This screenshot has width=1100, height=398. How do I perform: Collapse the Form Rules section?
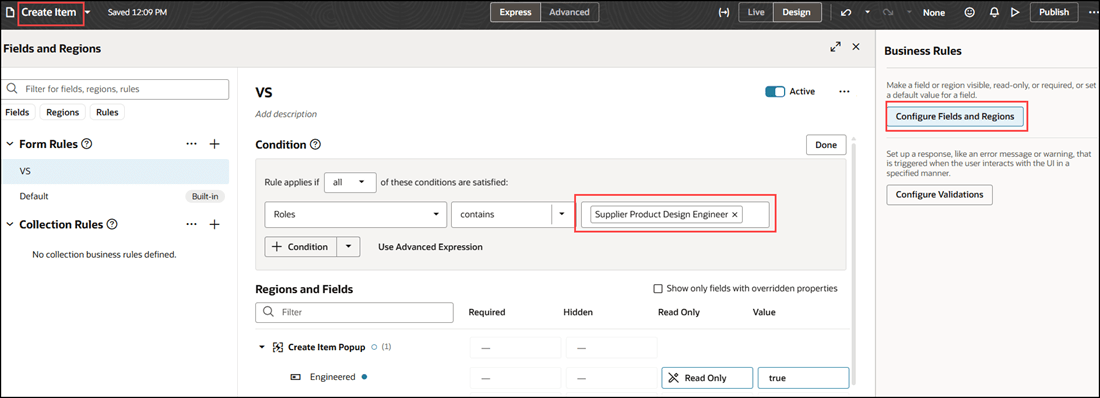pos(10,144)
